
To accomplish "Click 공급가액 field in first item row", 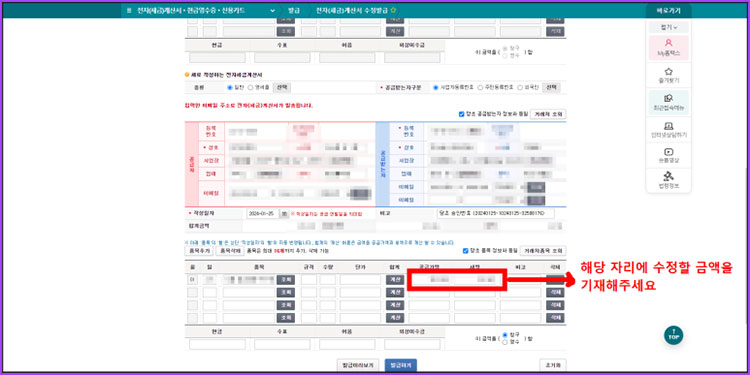I will pyautogui.click(x=429, y=279).
